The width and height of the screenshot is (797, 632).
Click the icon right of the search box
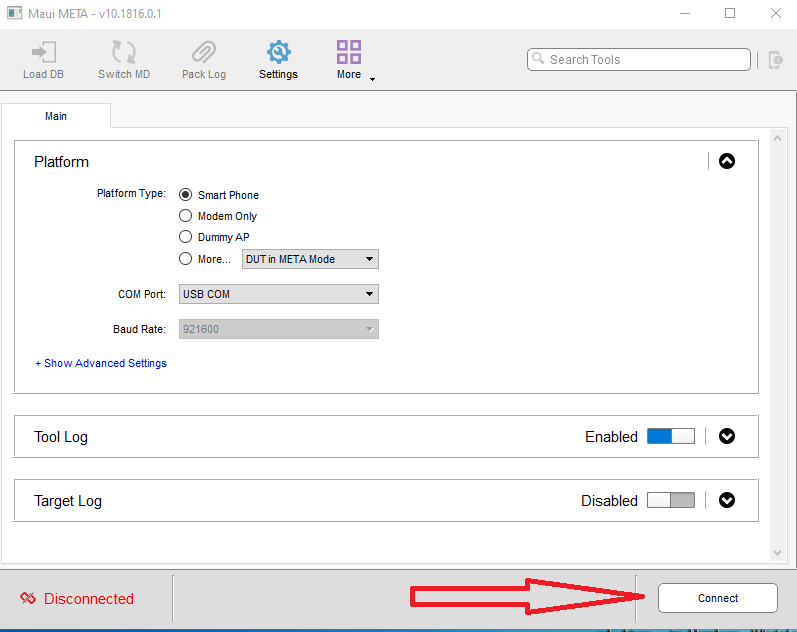coord(775,60)
